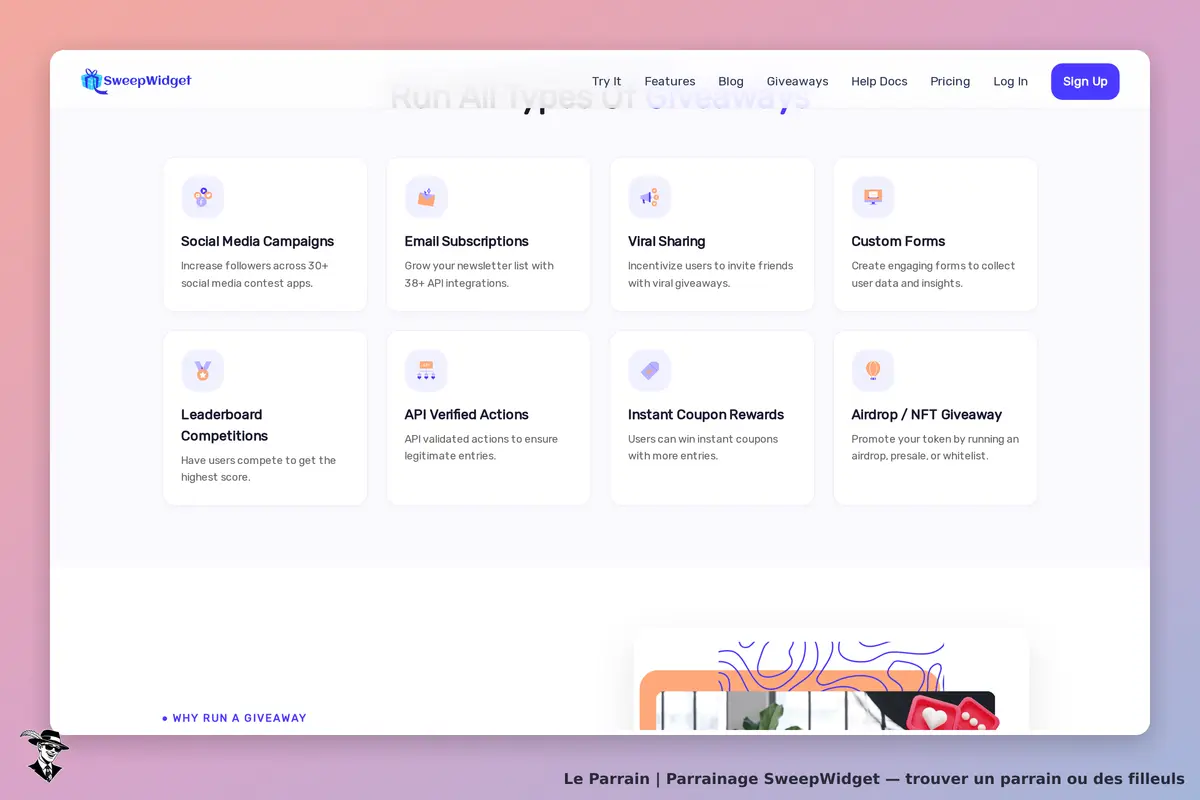Click the giveaway illustration with heart icons
Screen dimensions: 1200x800
(x=830, y=682)
